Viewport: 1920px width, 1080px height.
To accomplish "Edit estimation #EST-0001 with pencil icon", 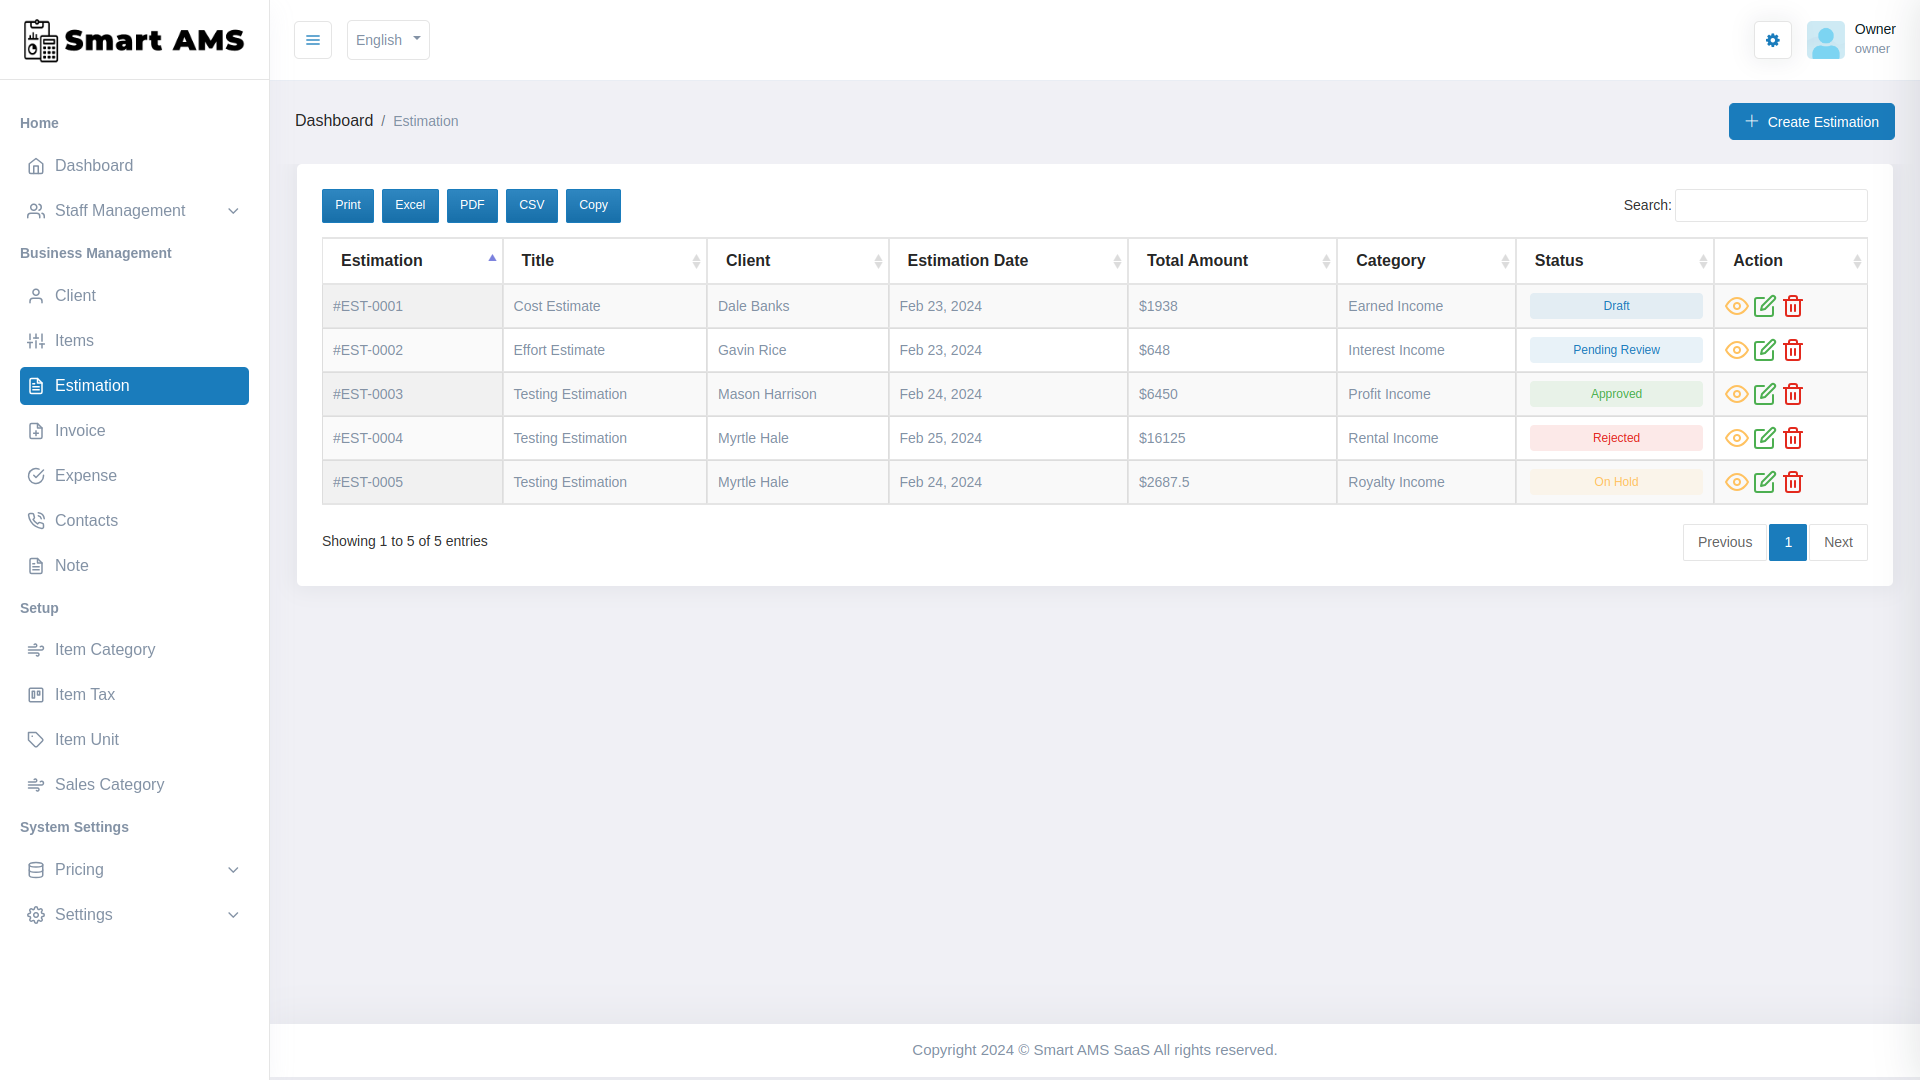I will point(1764,306).
